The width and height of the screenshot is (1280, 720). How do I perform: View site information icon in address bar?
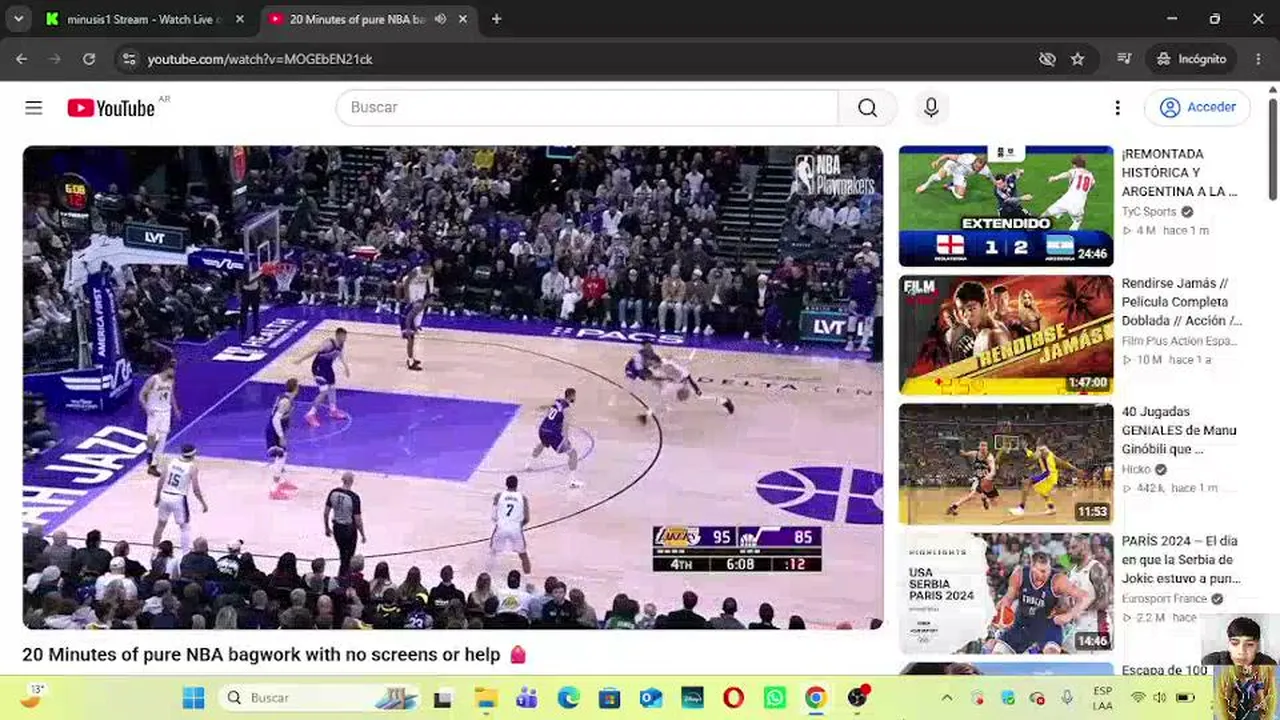click(128, 59)
